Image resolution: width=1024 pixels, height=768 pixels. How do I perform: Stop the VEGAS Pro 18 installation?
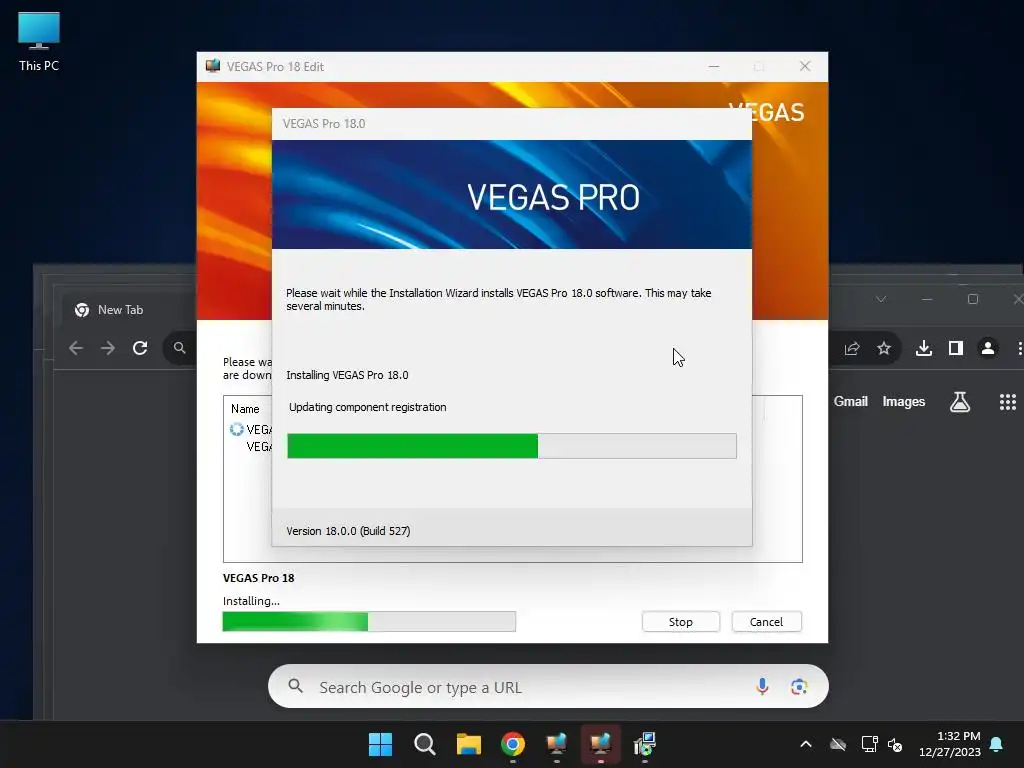(x=680, y=622)
